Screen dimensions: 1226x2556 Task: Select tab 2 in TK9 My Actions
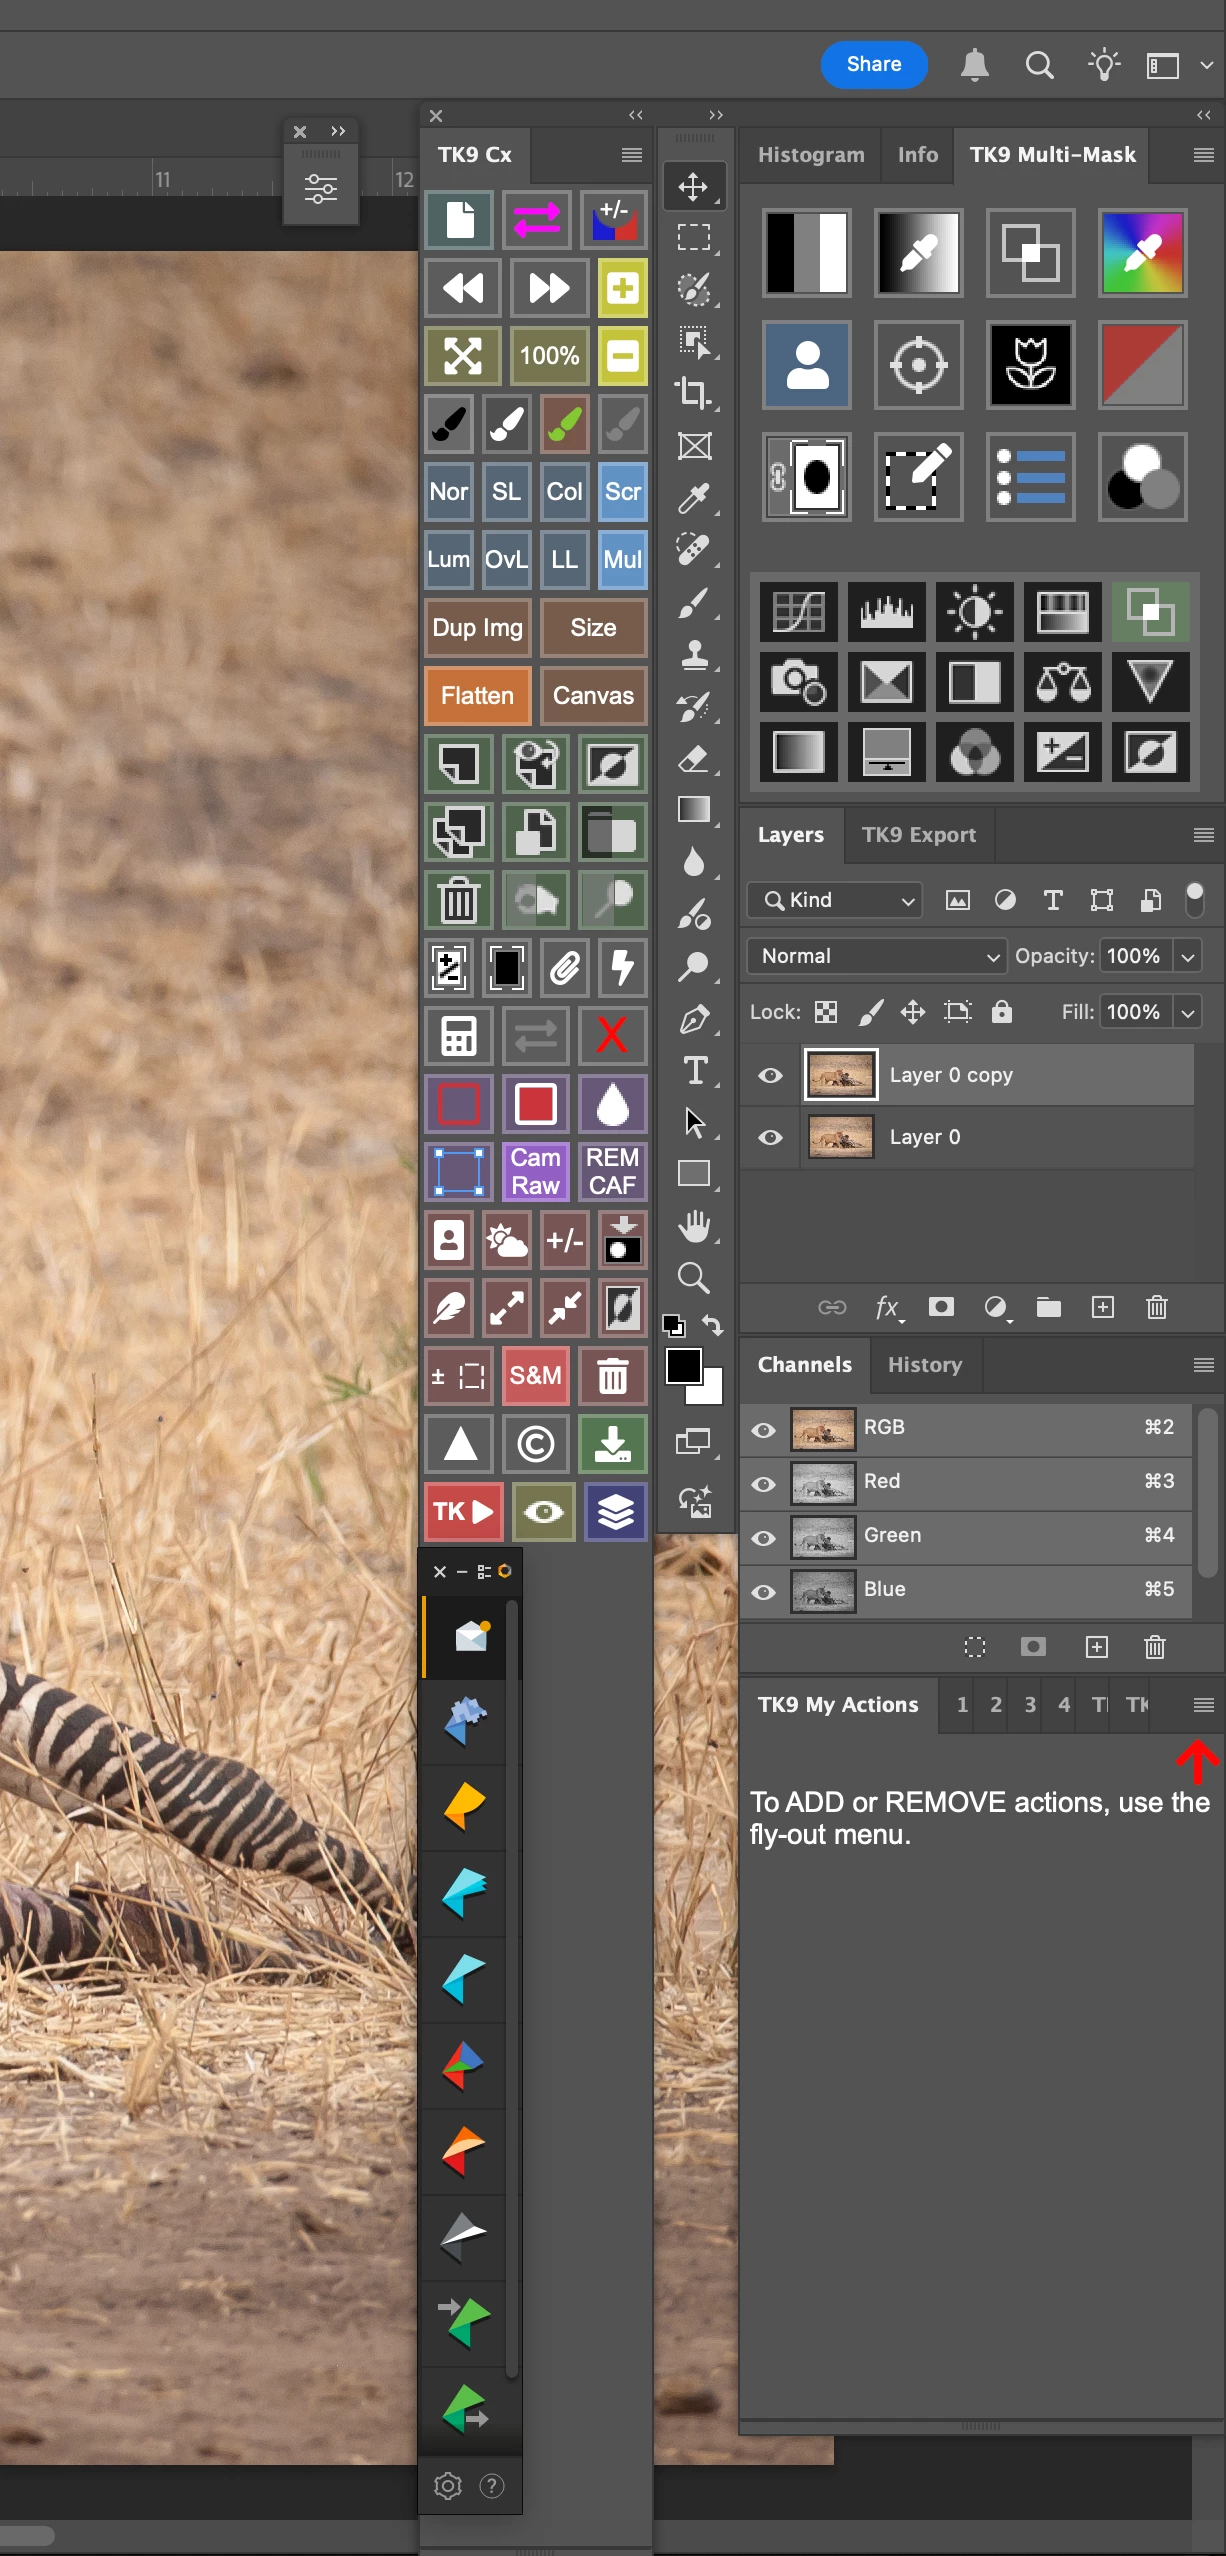point(996,1705)
